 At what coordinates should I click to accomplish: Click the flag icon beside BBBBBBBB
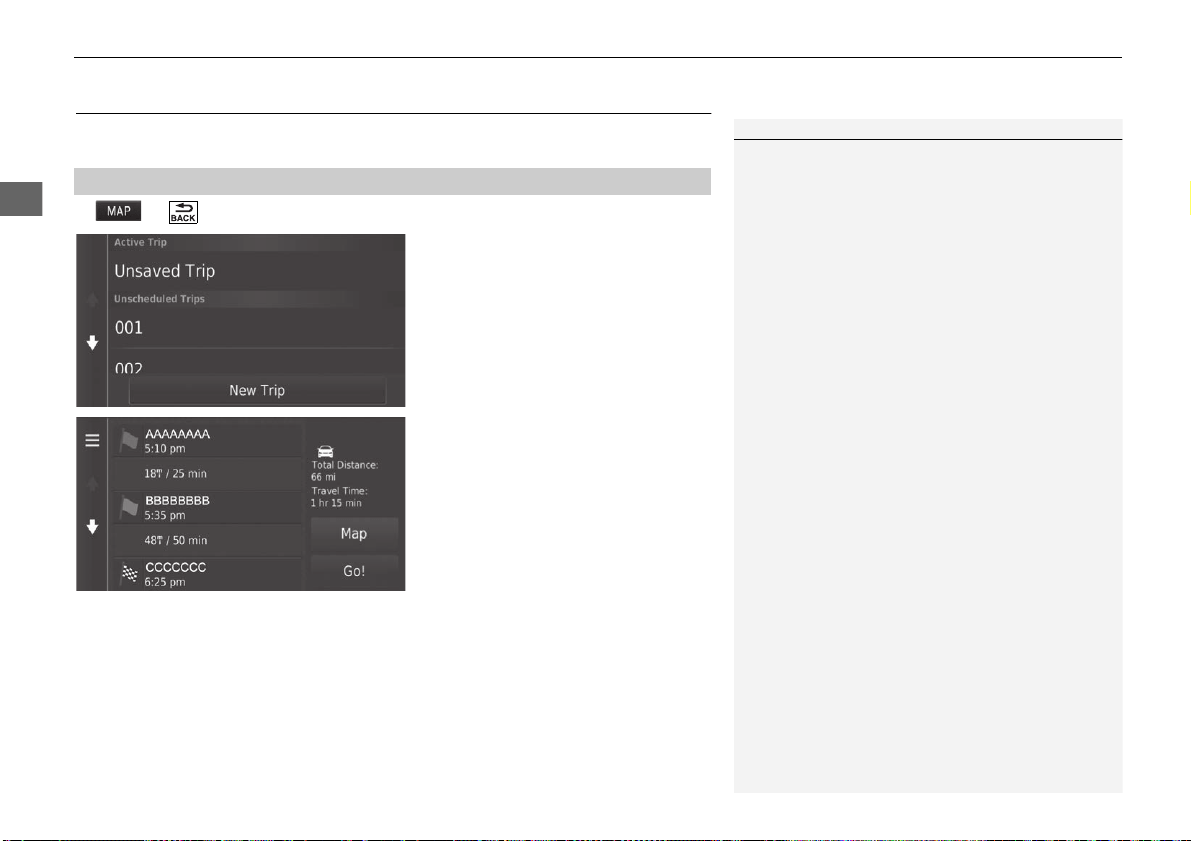click(129, 507)
